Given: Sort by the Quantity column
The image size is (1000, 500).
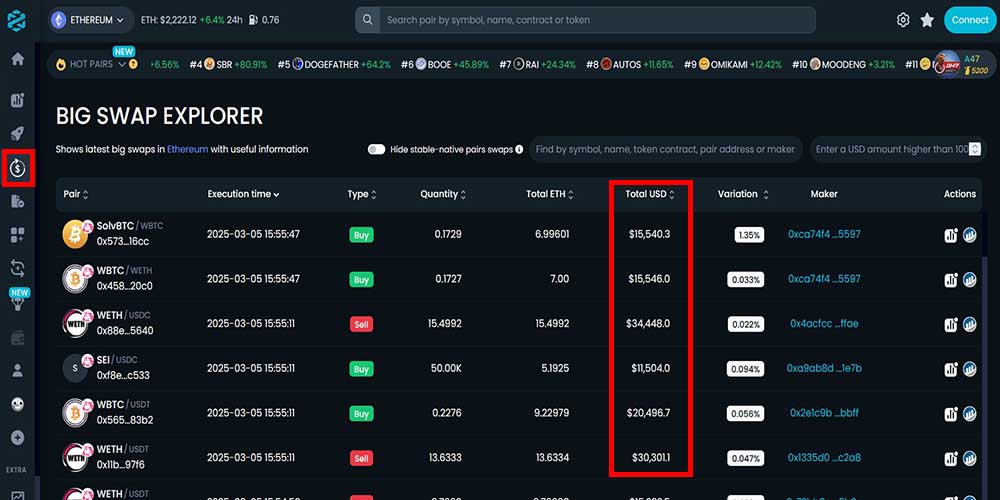Looking at the screenshot, I should [443, 194].
